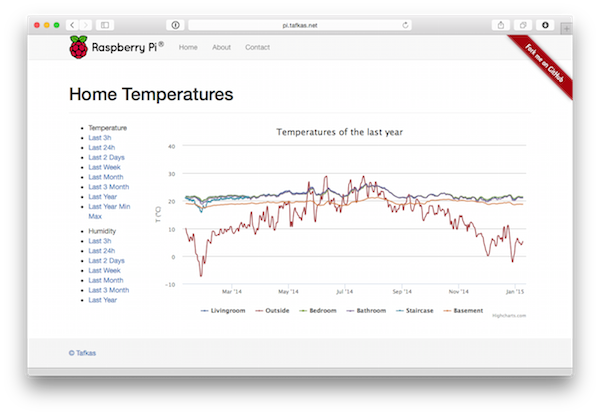Open the Share icon in Safari toolbar
Image resolution: width=600 pixels, height=415 pixels.
[x=501, y=25]
